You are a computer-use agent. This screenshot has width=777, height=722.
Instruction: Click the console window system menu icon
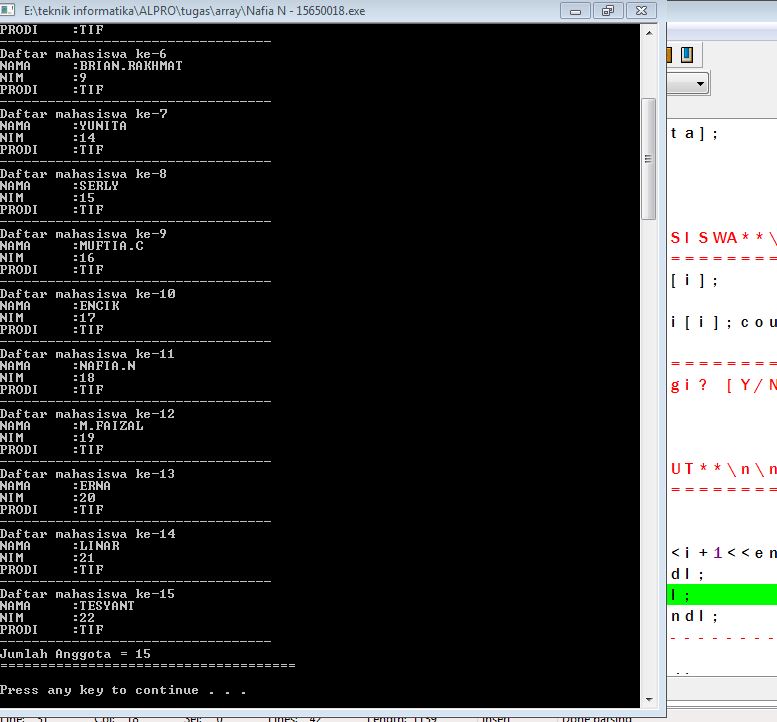click(x=7, y=10)
